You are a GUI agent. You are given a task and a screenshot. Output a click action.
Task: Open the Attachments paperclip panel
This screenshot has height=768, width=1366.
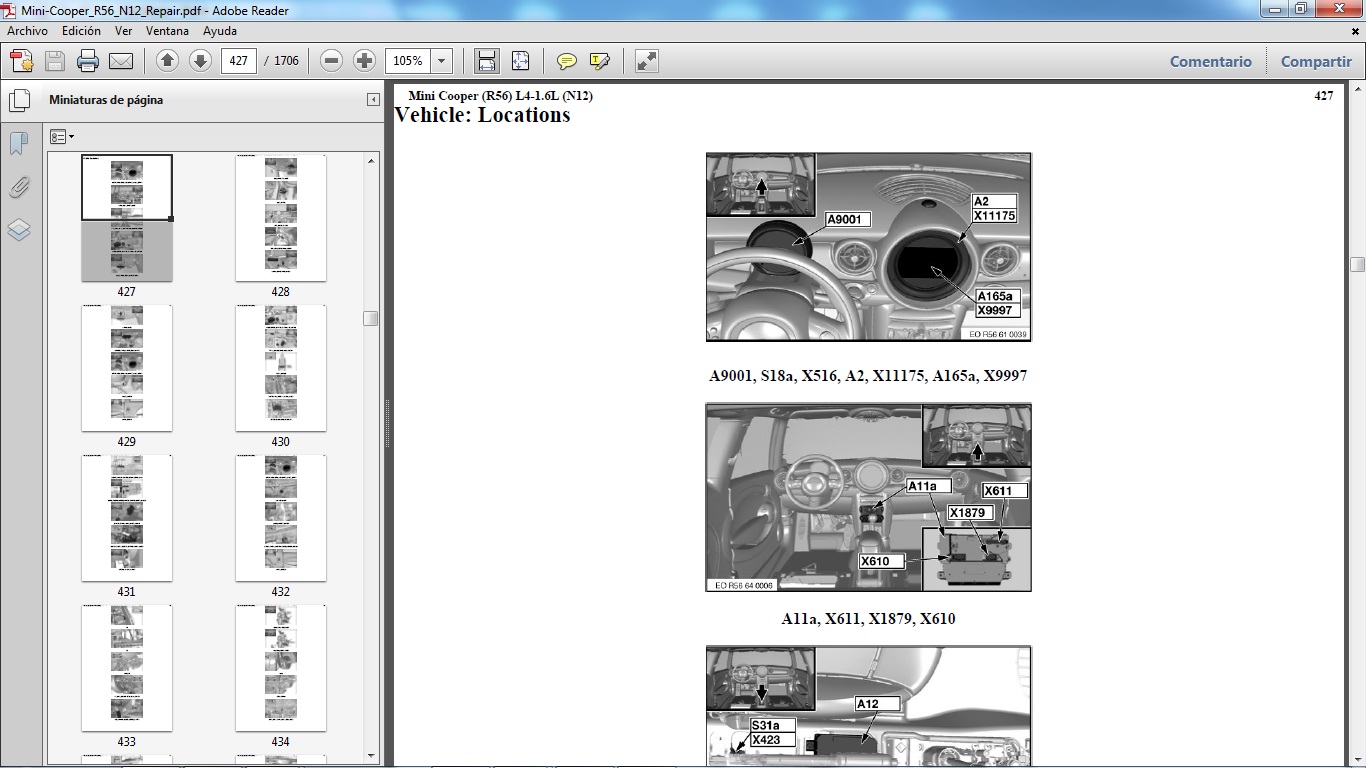19,187
